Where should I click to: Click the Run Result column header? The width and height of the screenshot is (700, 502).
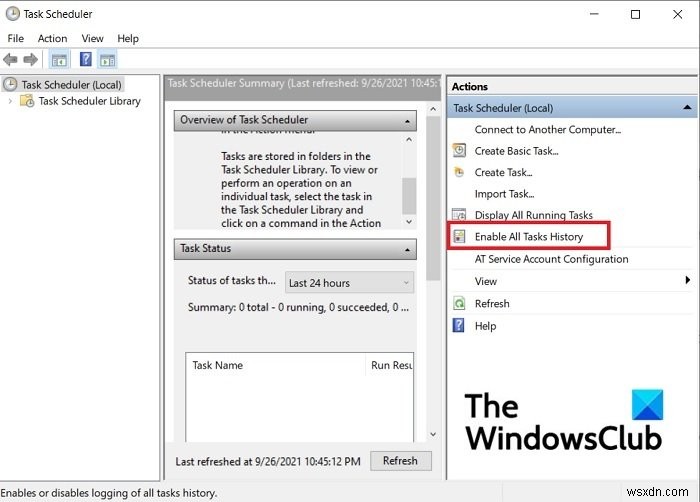(390, 365)
